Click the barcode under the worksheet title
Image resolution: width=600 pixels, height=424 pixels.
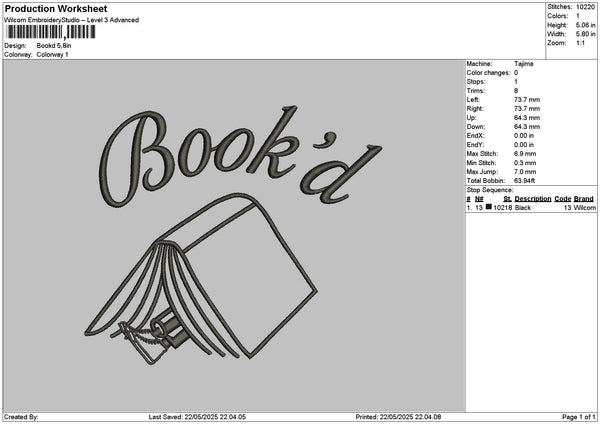point(51,32)
